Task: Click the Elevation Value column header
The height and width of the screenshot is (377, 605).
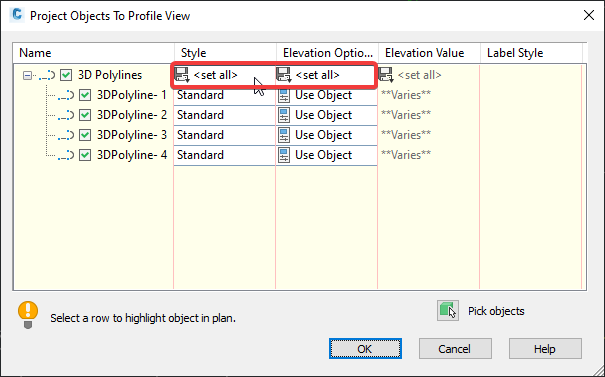Action: click(x=429, y=53)
